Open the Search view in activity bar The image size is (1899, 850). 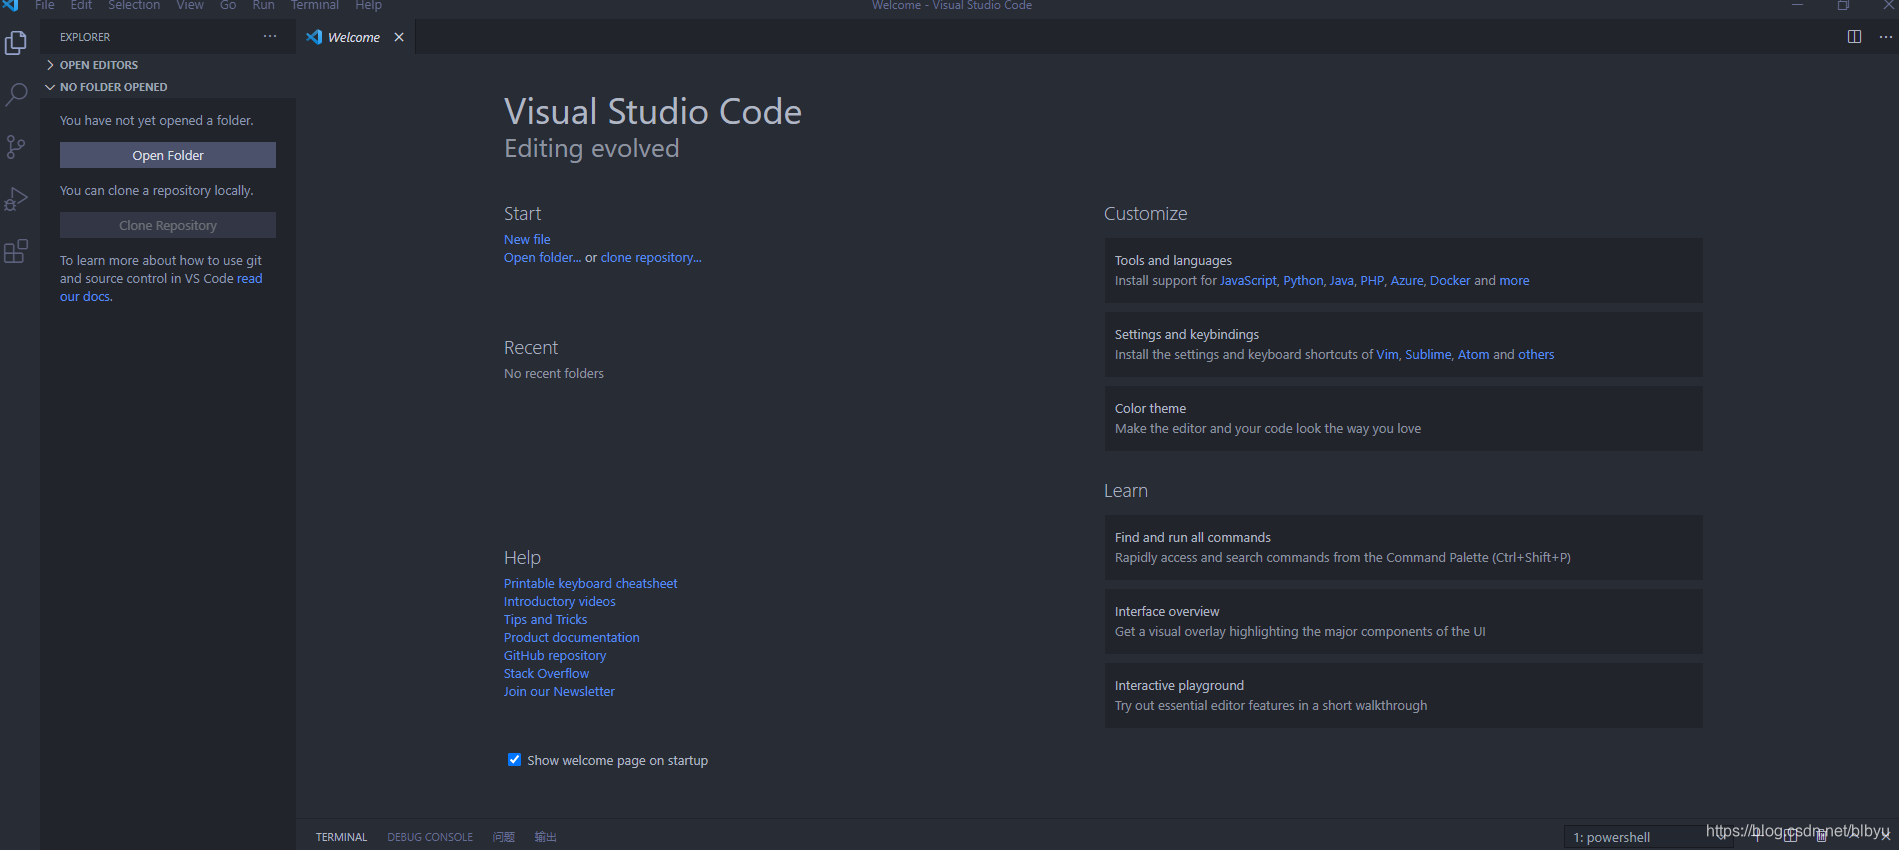(x=16, y=95)
